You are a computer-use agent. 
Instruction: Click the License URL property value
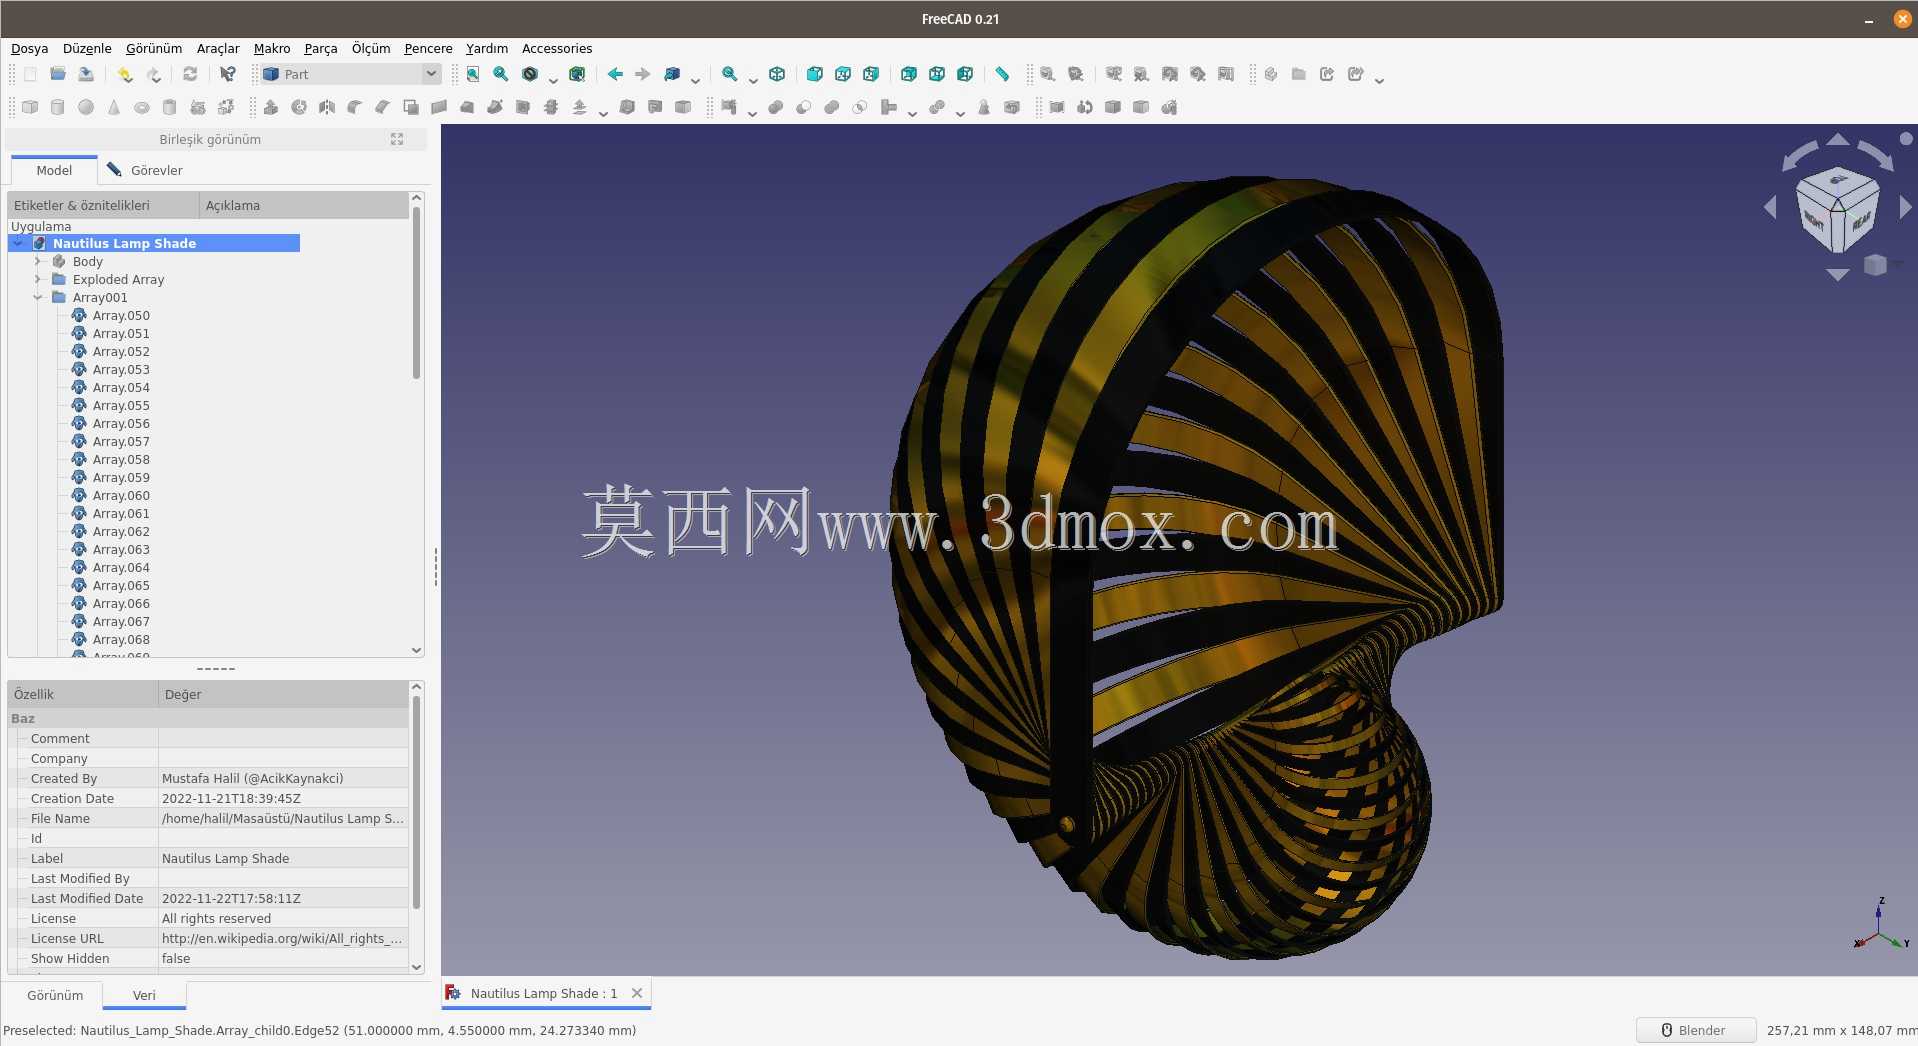click(x=283, y=938)
